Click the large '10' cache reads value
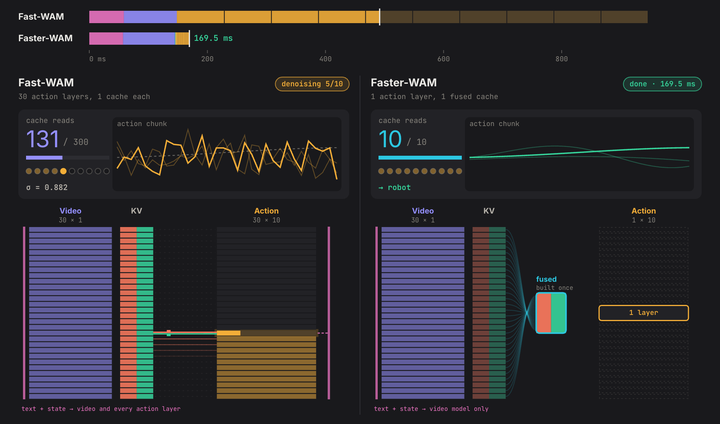Image resolution: width=720 pixels, height=424 pixels. (x=390, y=139)
